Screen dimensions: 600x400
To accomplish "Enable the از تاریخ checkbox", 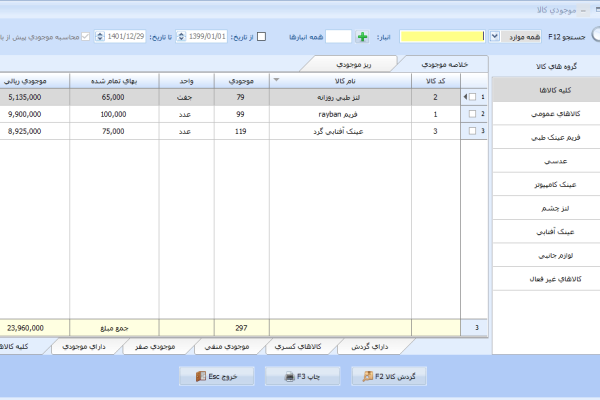I will tap(261, 36).
